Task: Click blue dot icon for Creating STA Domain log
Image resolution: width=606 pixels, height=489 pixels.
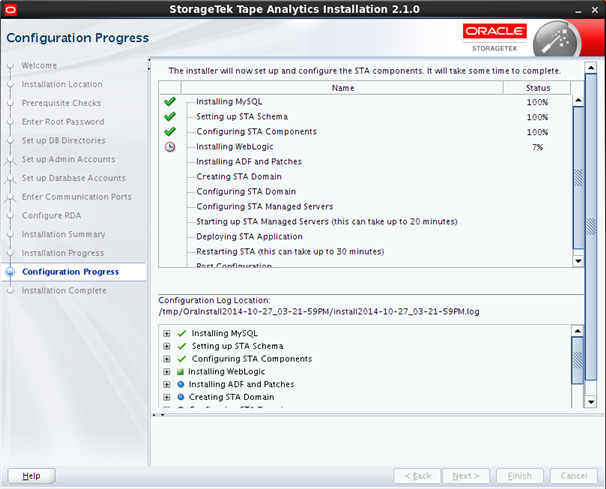Action: click(180, 397)
